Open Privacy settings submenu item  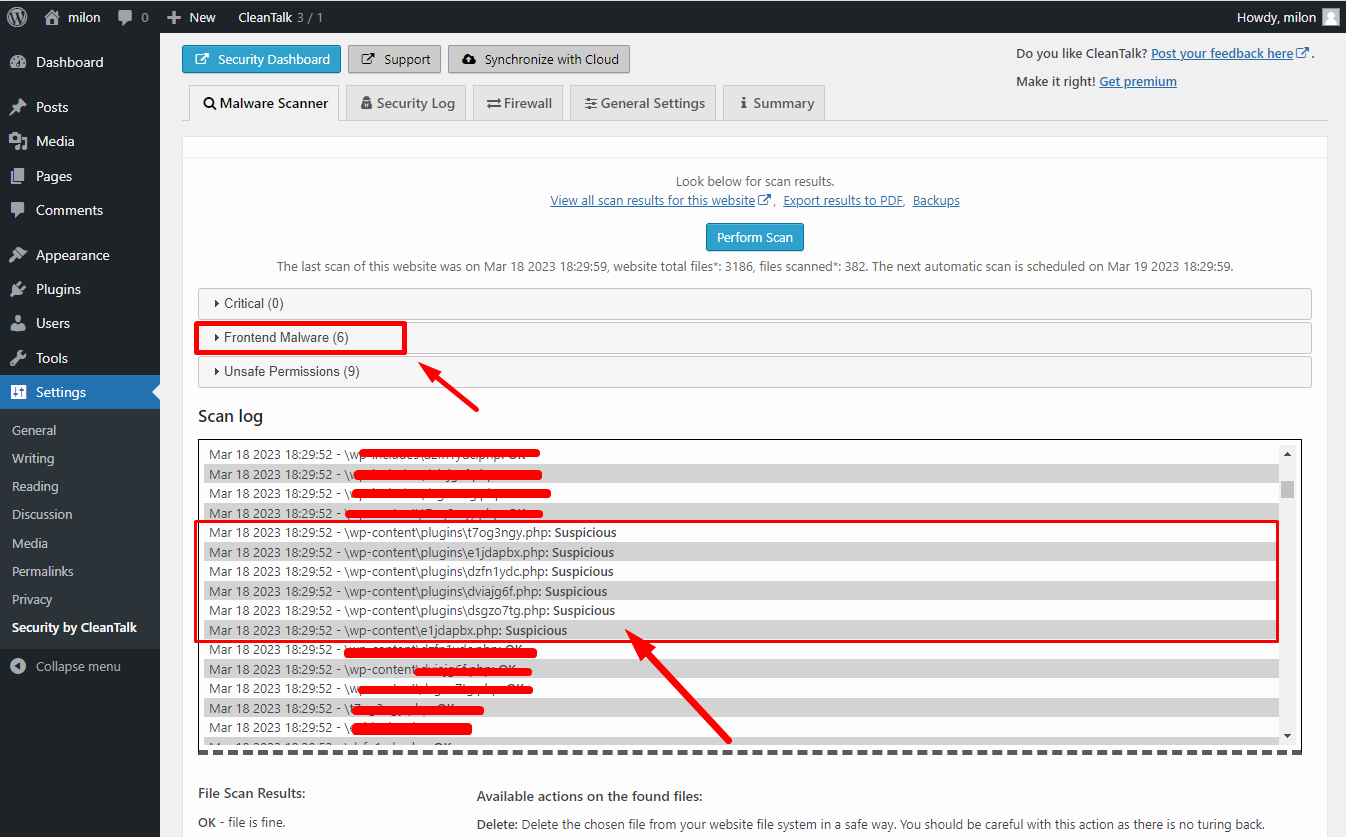click(32, 599)
